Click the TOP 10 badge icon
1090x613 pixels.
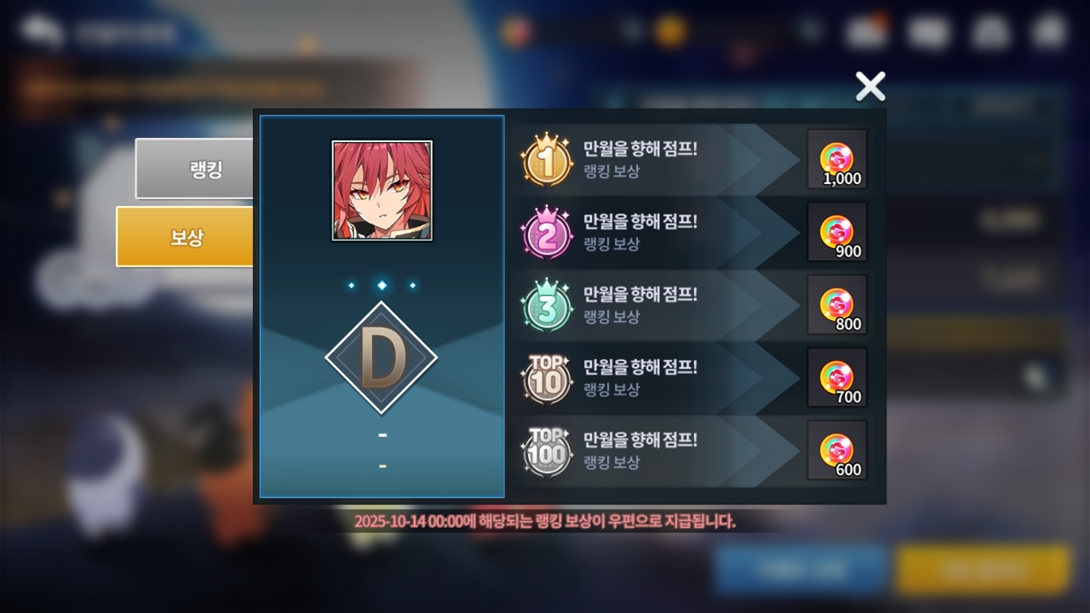click(546, 379)
